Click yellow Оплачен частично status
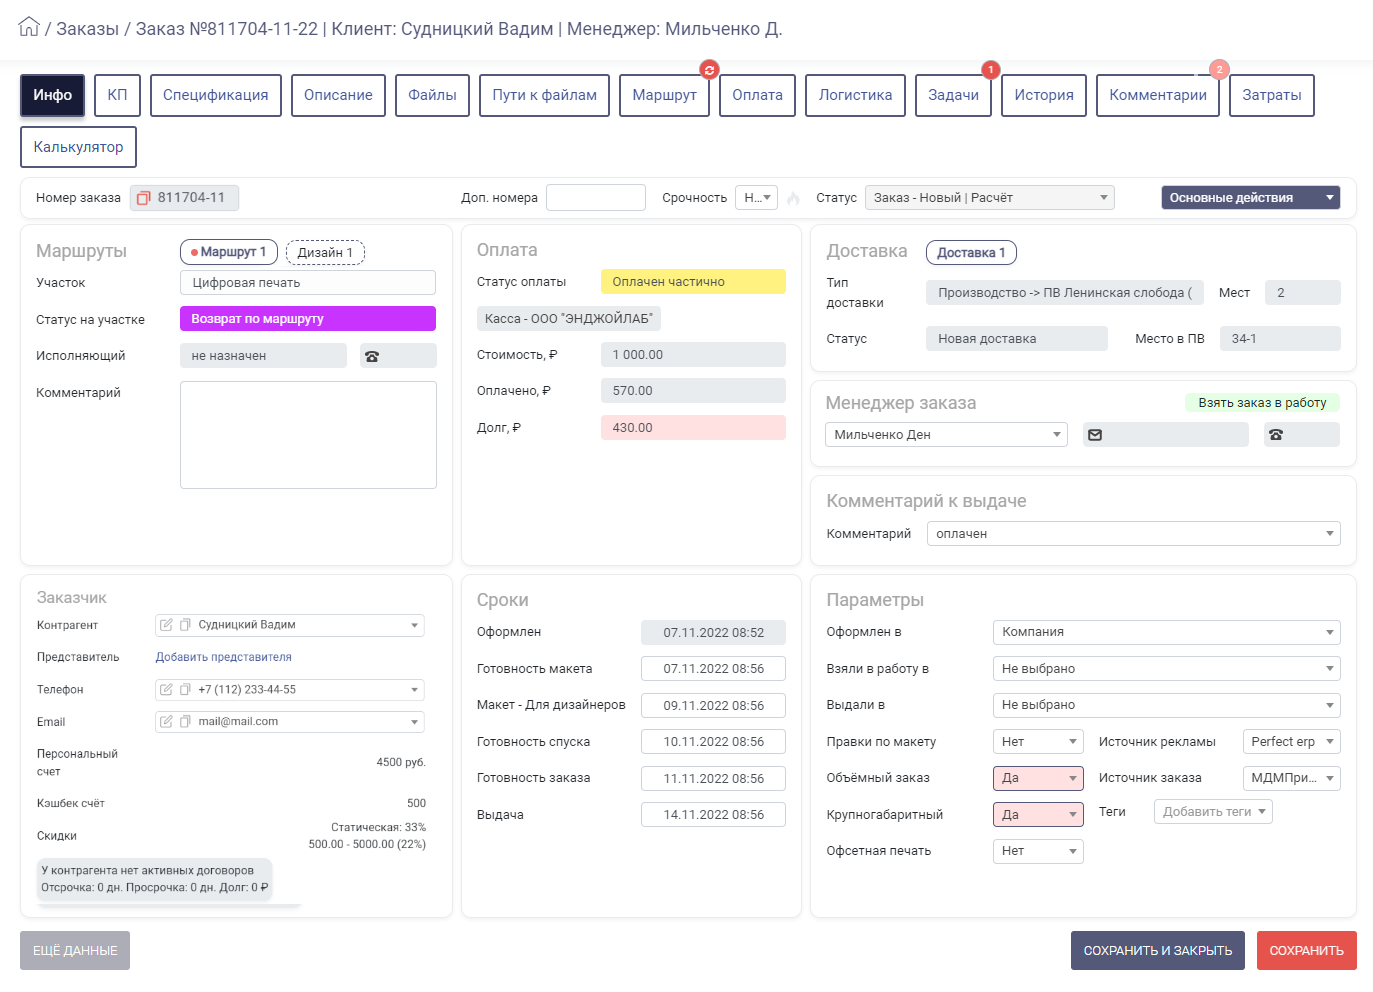The height and width of the screenshot is (992, 1373). pyautogui.click(x=693, y=282)
